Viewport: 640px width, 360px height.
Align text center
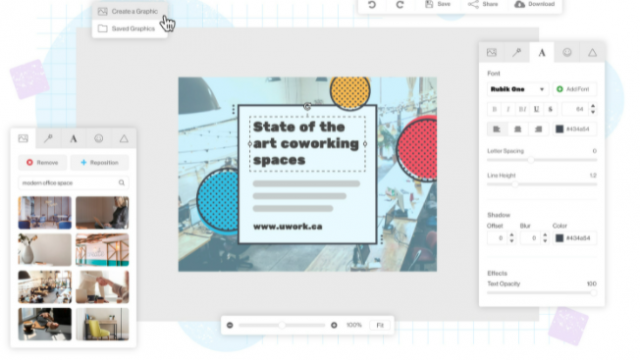tap(518, 129)
